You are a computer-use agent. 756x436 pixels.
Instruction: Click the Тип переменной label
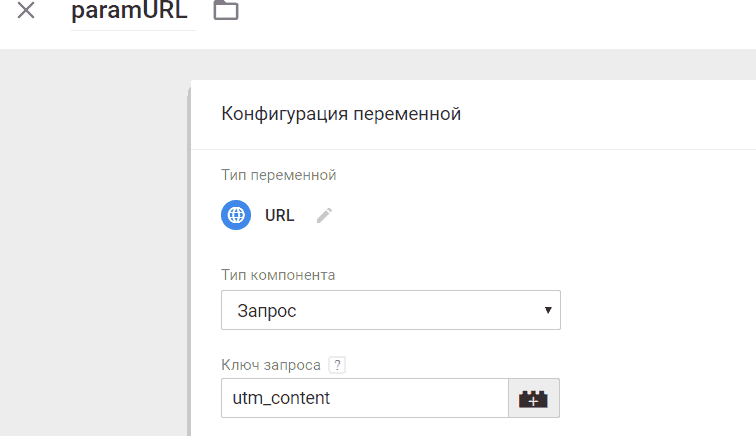[x=279, y=175]
